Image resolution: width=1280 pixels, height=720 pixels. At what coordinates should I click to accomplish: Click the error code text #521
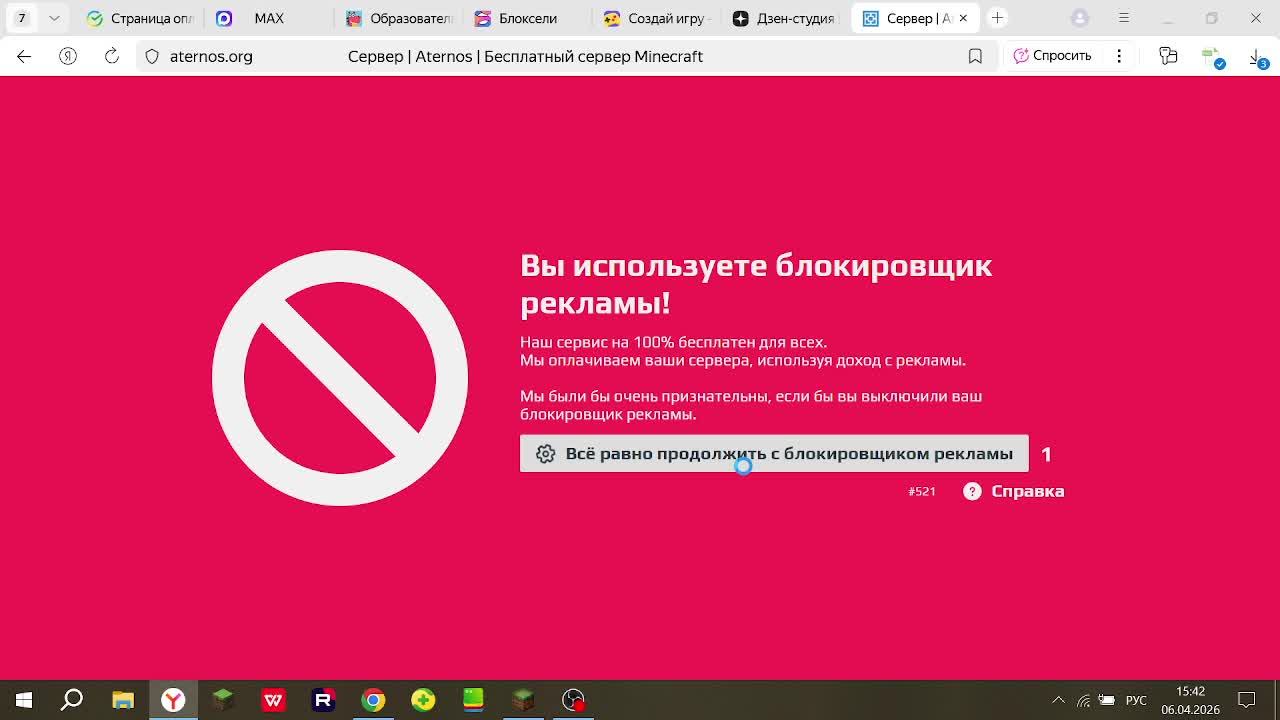pos(922,491)
